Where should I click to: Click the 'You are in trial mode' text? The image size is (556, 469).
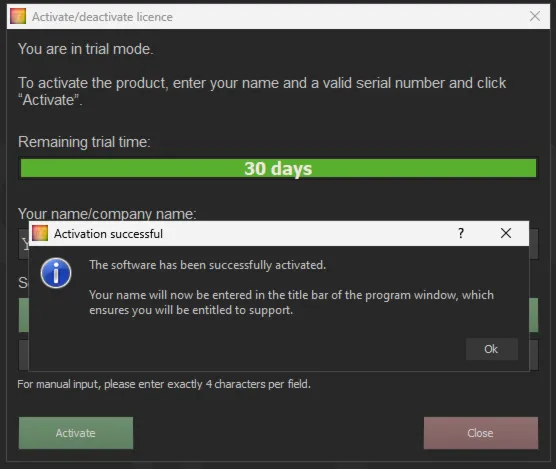coord(85,49)
